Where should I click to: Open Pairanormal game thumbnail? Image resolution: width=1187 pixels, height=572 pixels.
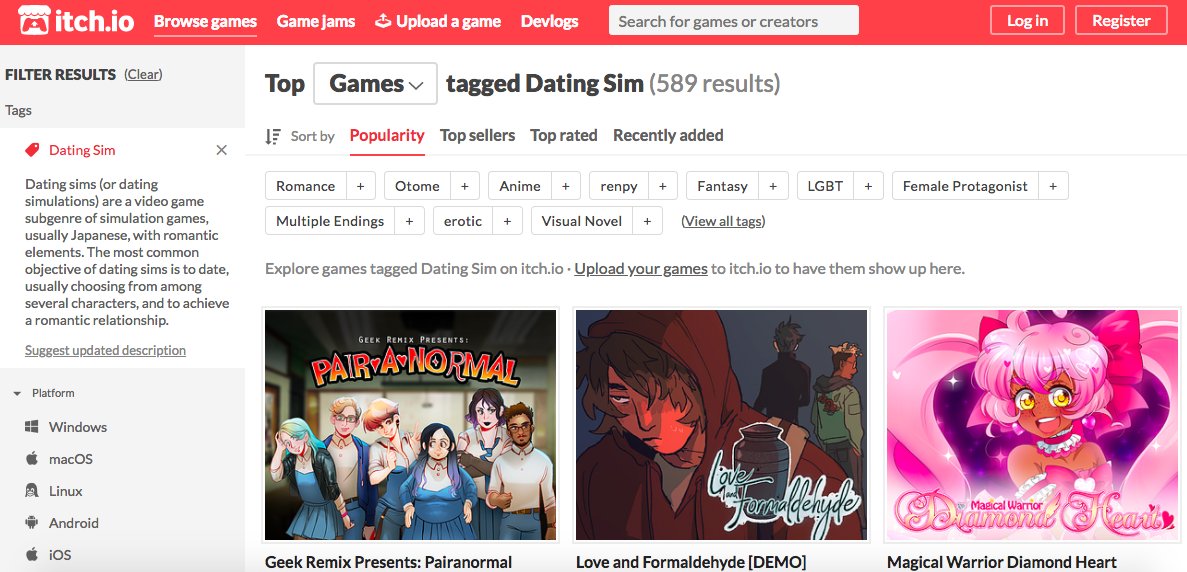pos(410,424)
